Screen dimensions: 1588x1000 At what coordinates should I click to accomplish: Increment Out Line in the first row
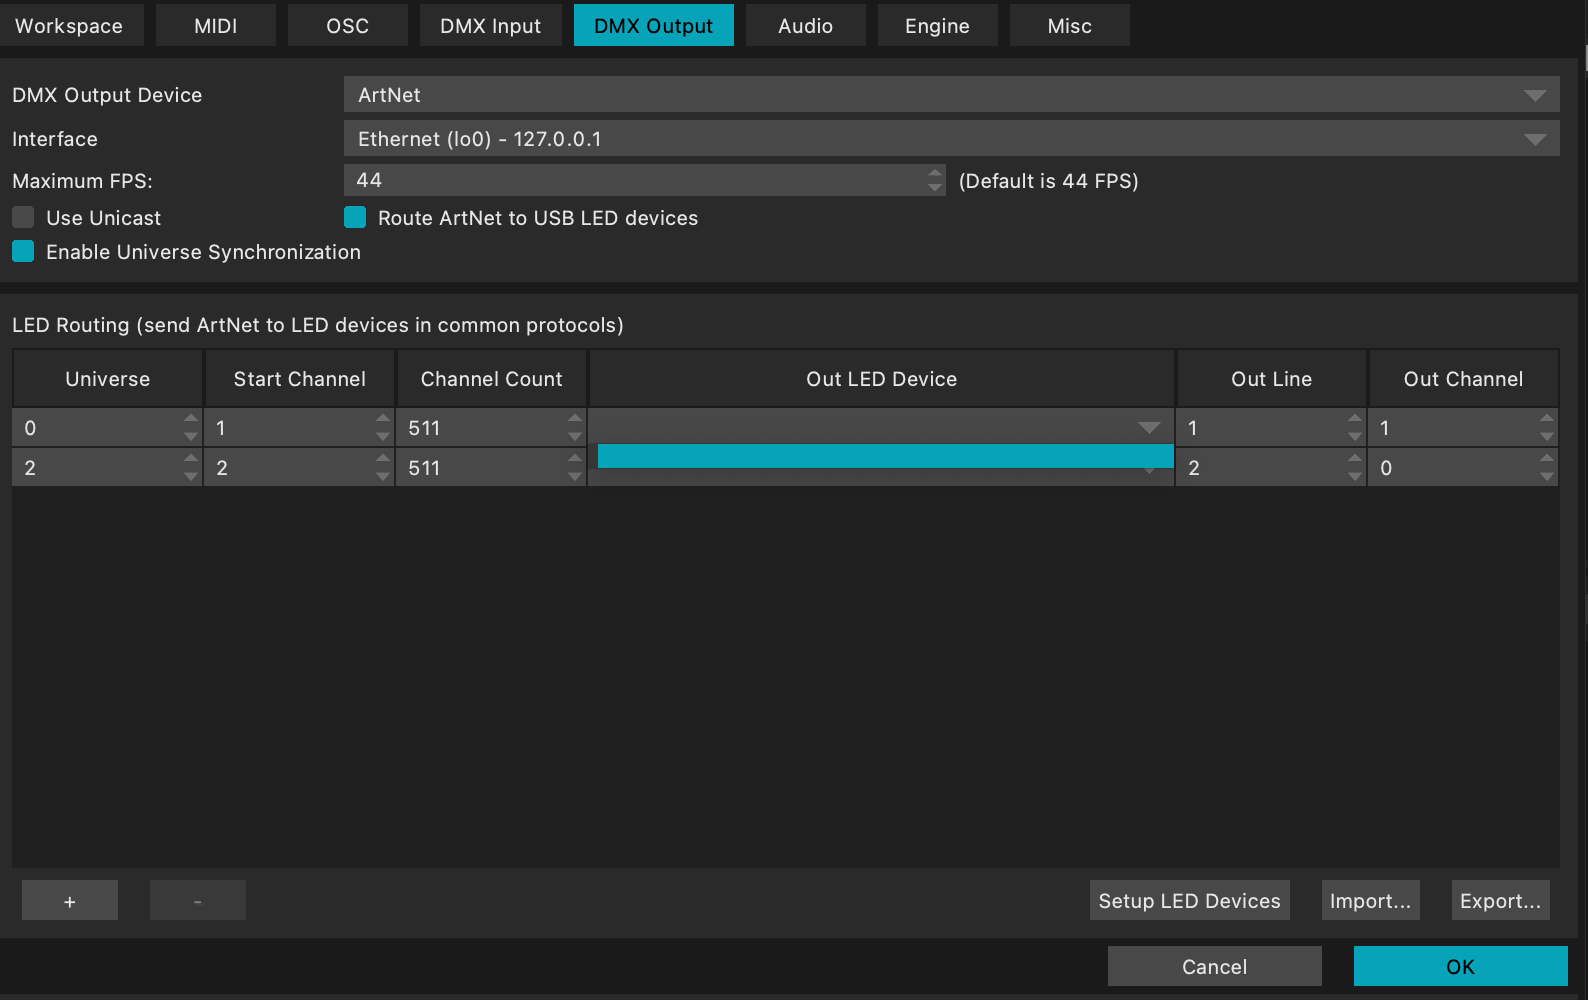1355,419
